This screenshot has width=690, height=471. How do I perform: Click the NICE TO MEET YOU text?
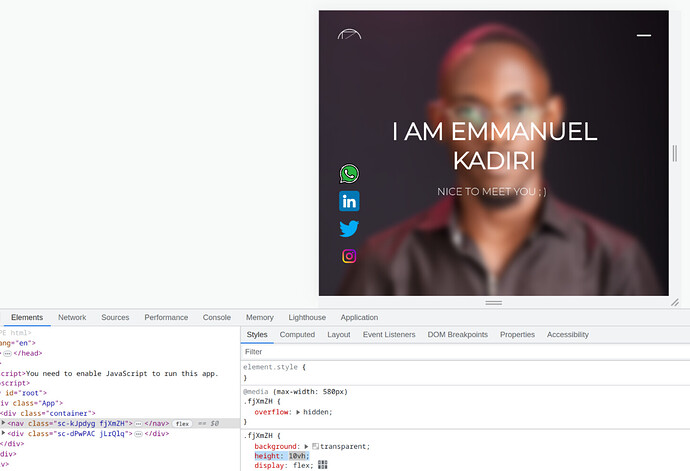[x=492, y=192]
